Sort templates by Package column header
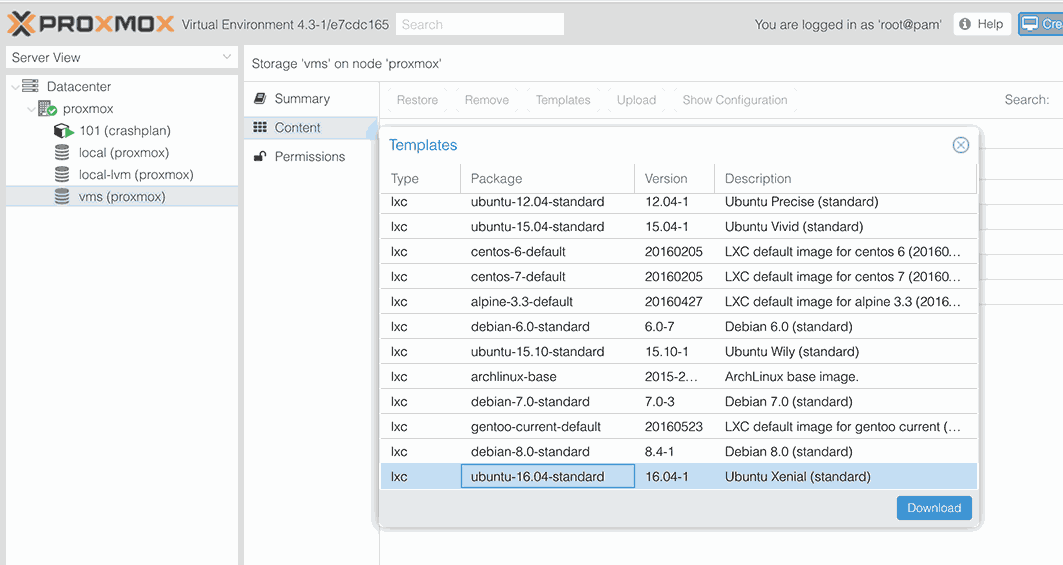The width and height of the screenshot is (1063, 565). pos(547,178)
